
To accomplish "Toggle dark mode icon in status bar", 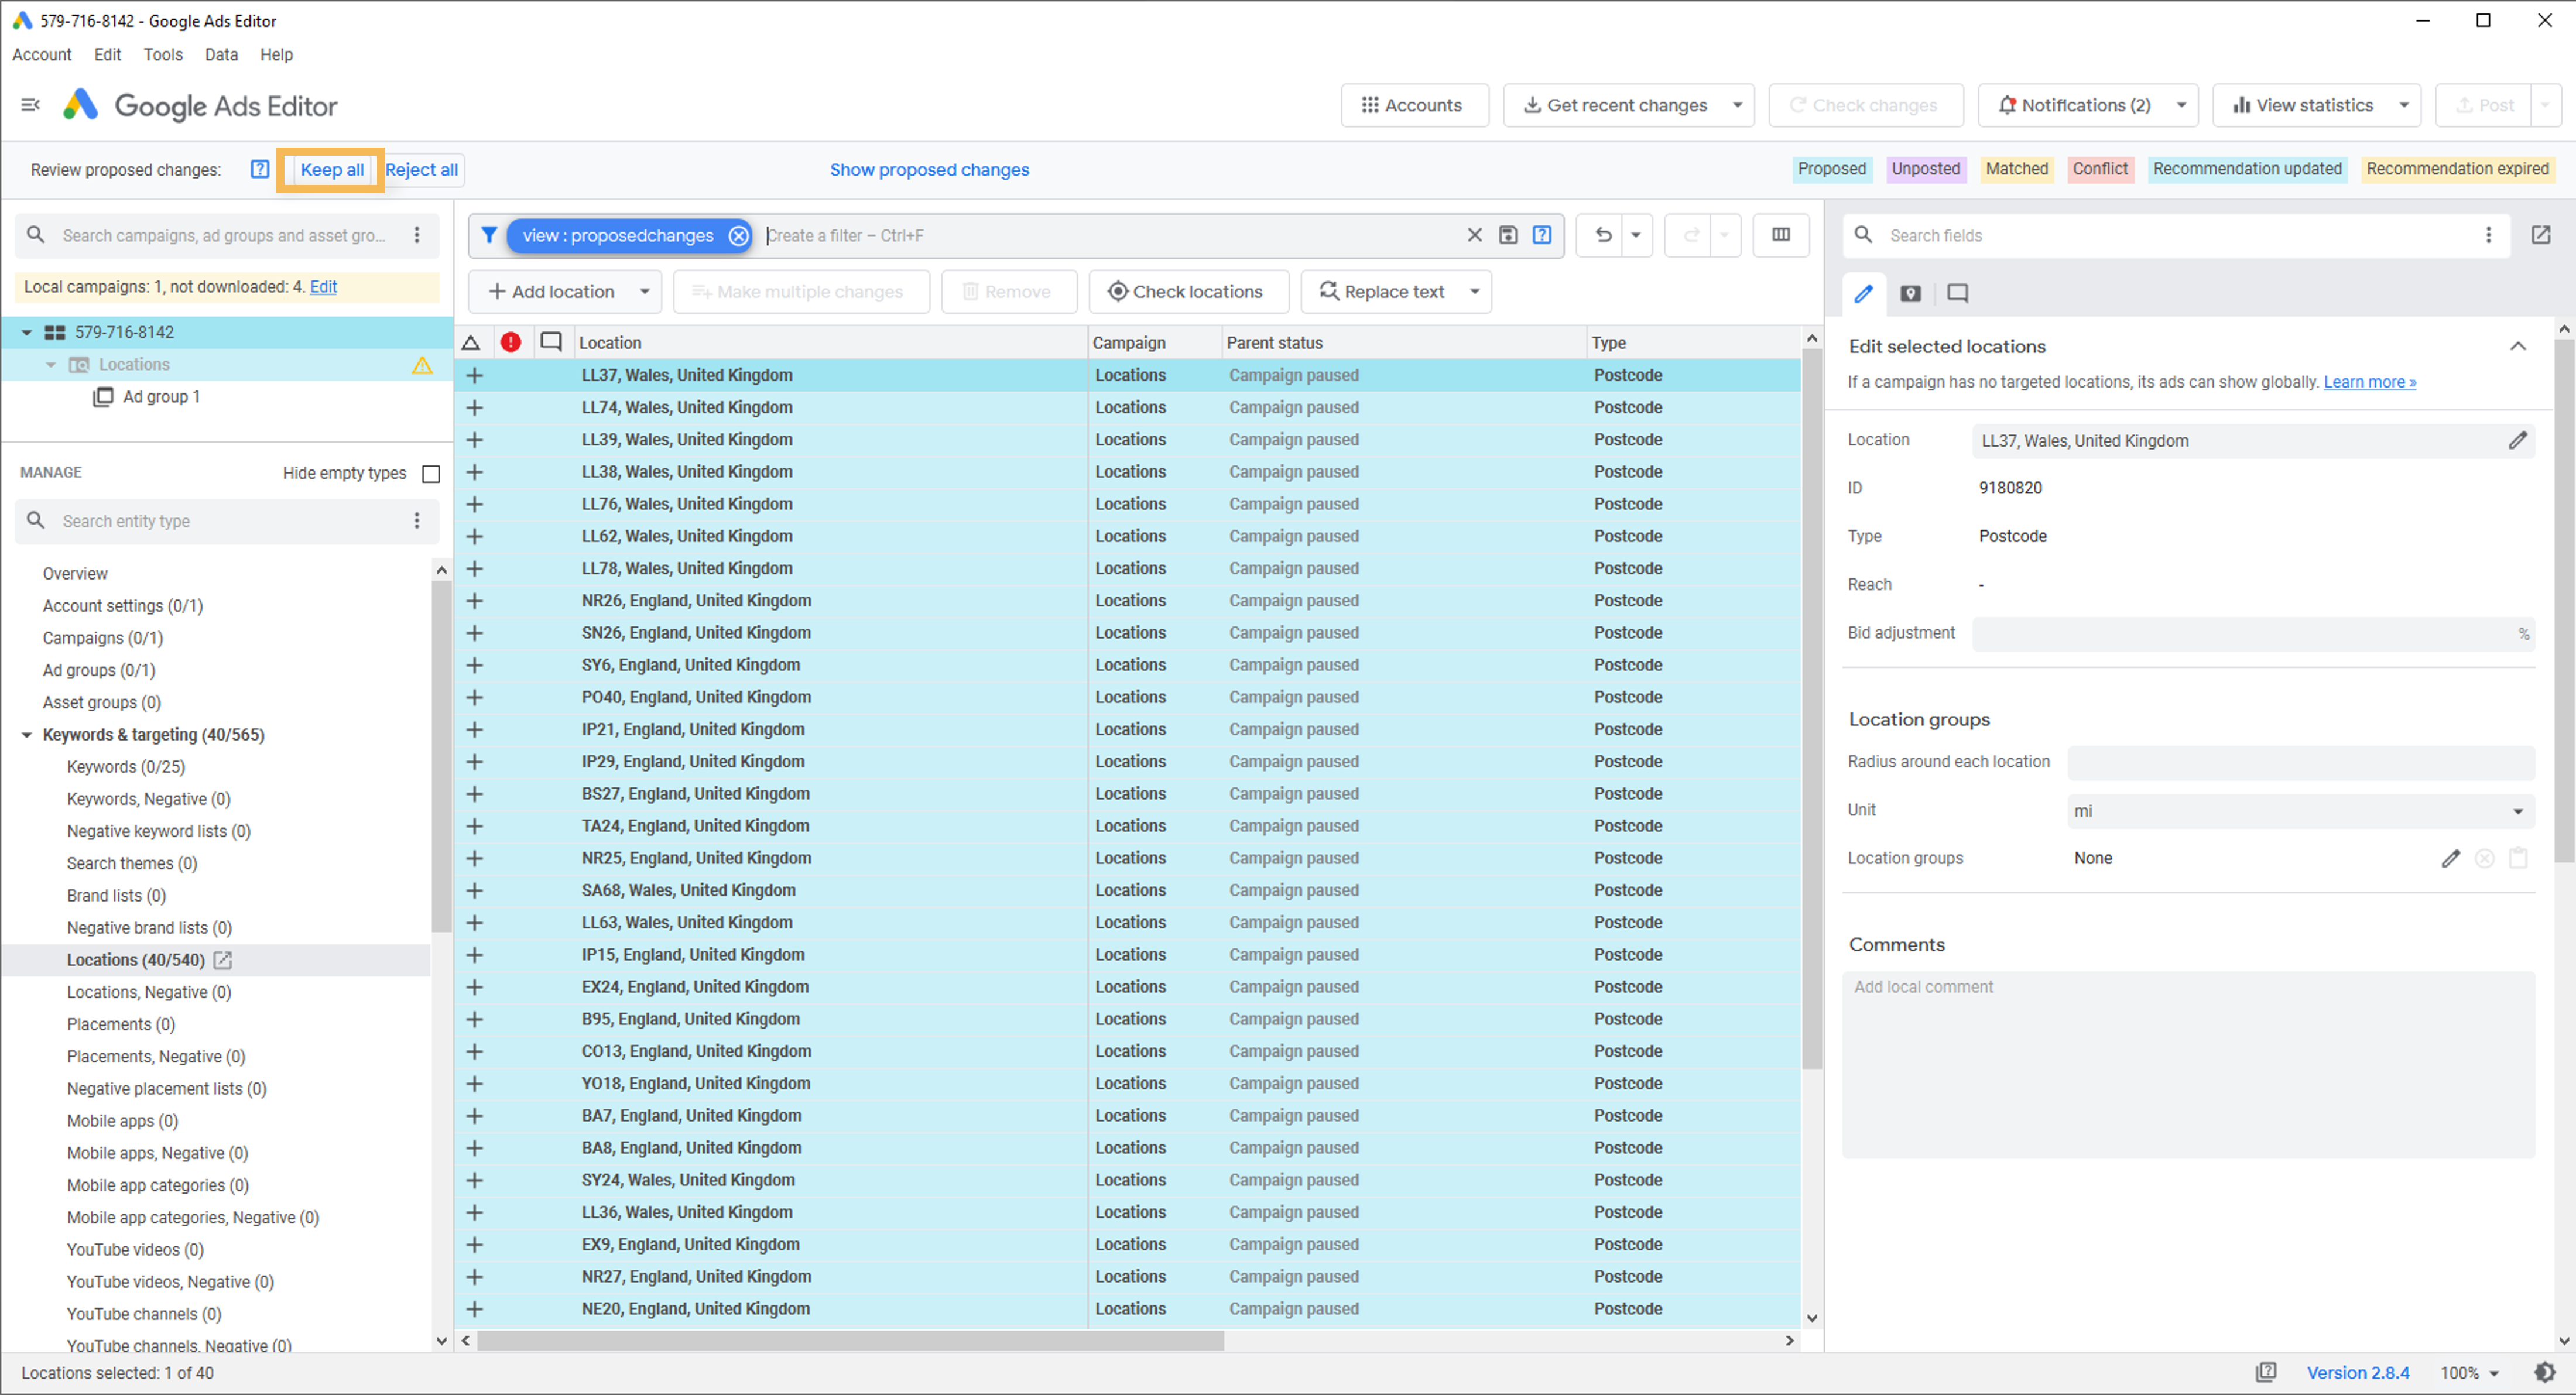I will coord(2544,1372).
